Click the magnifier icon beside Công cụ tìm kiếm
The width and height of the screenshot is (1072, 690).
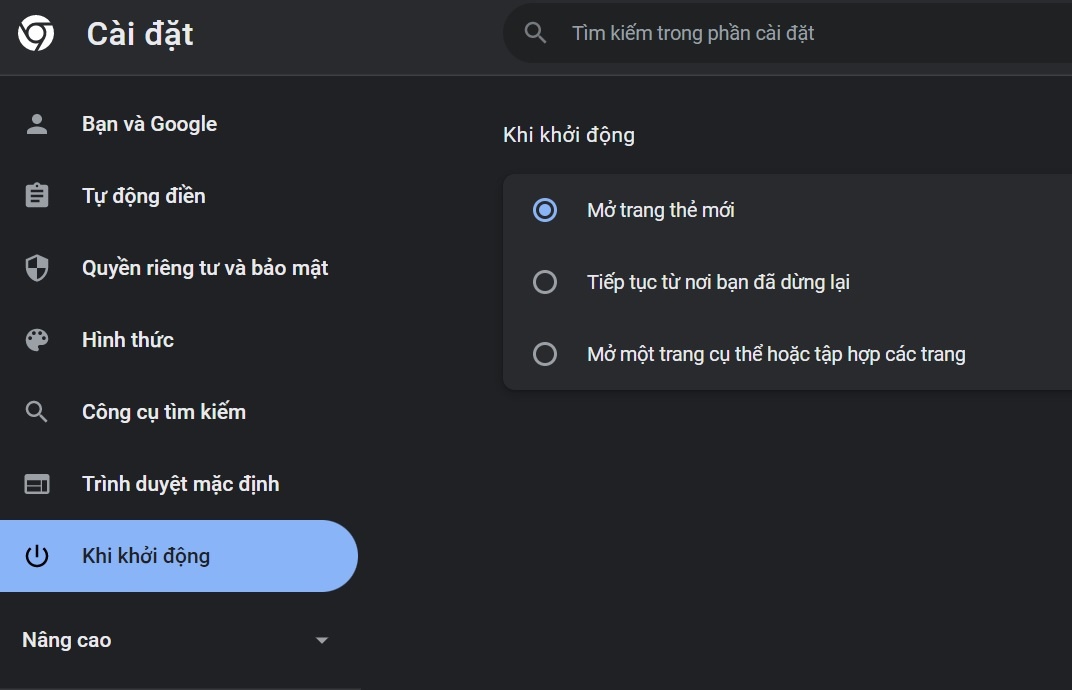click(x=37, y=411)
